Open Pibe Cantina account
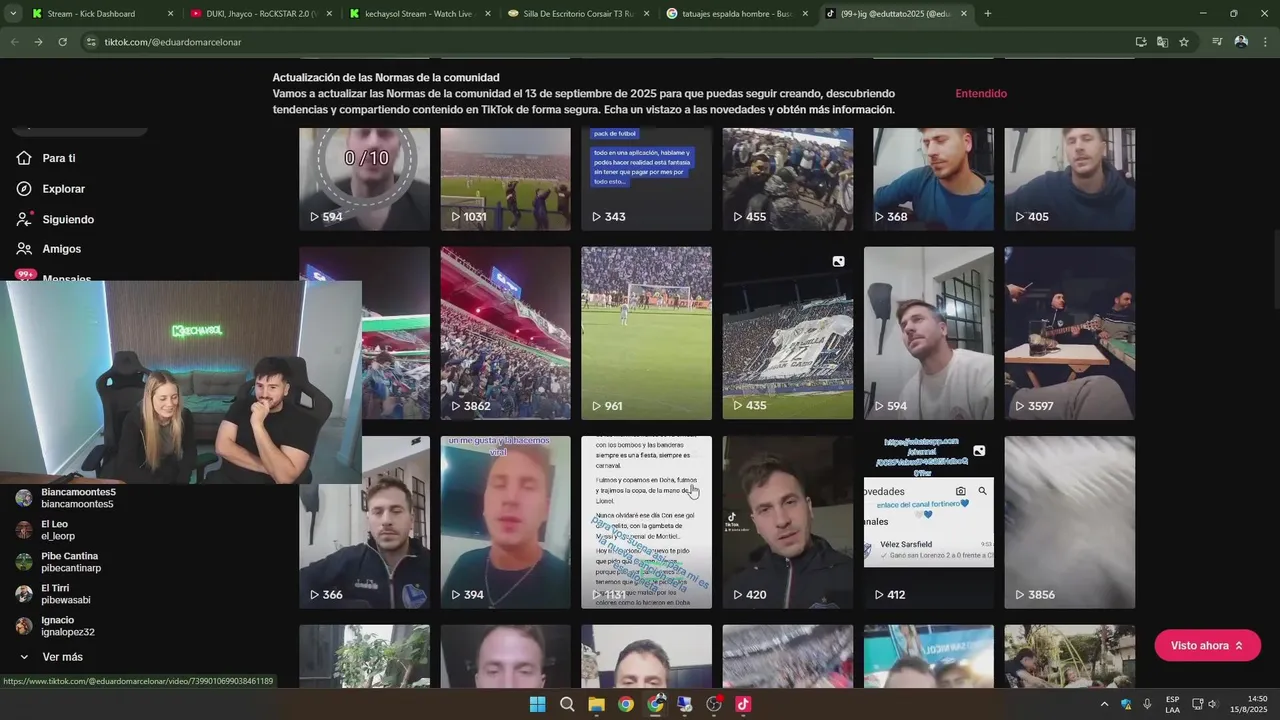The image size is (1280, 720). coord(70,562)
